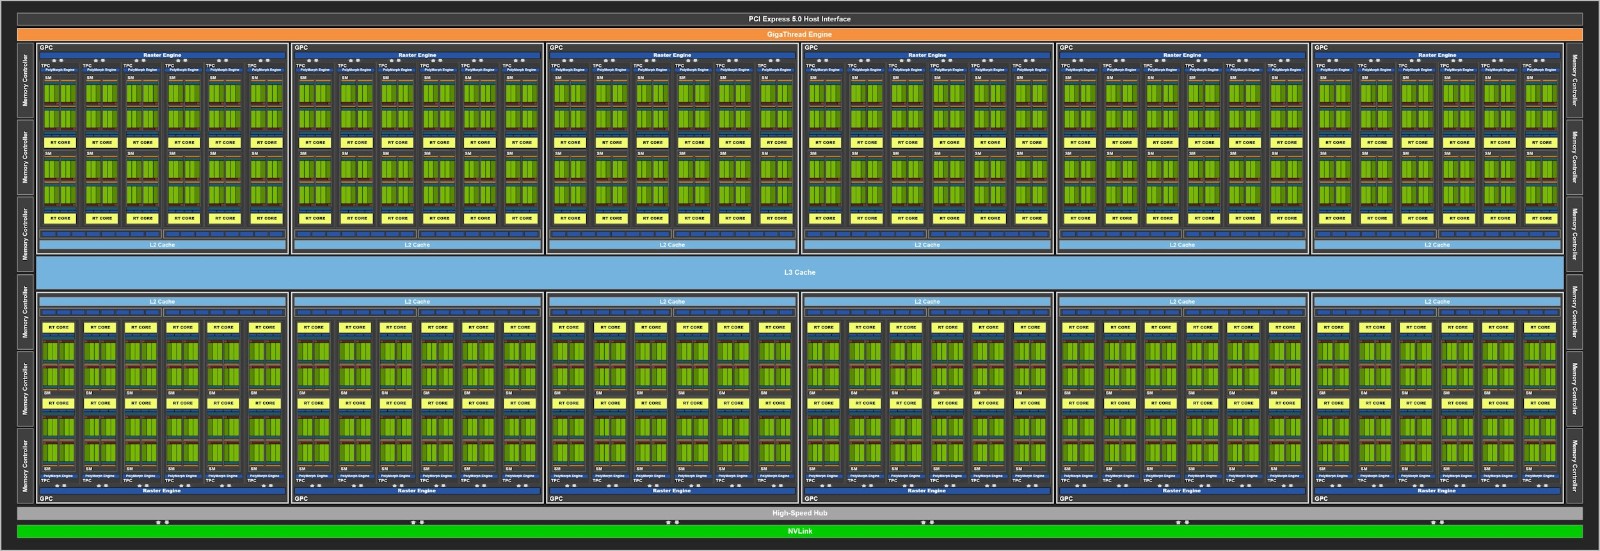Select the orange GigaThread Engine bar
This screenshot has width=1600, height=551.
coord(799,35)
